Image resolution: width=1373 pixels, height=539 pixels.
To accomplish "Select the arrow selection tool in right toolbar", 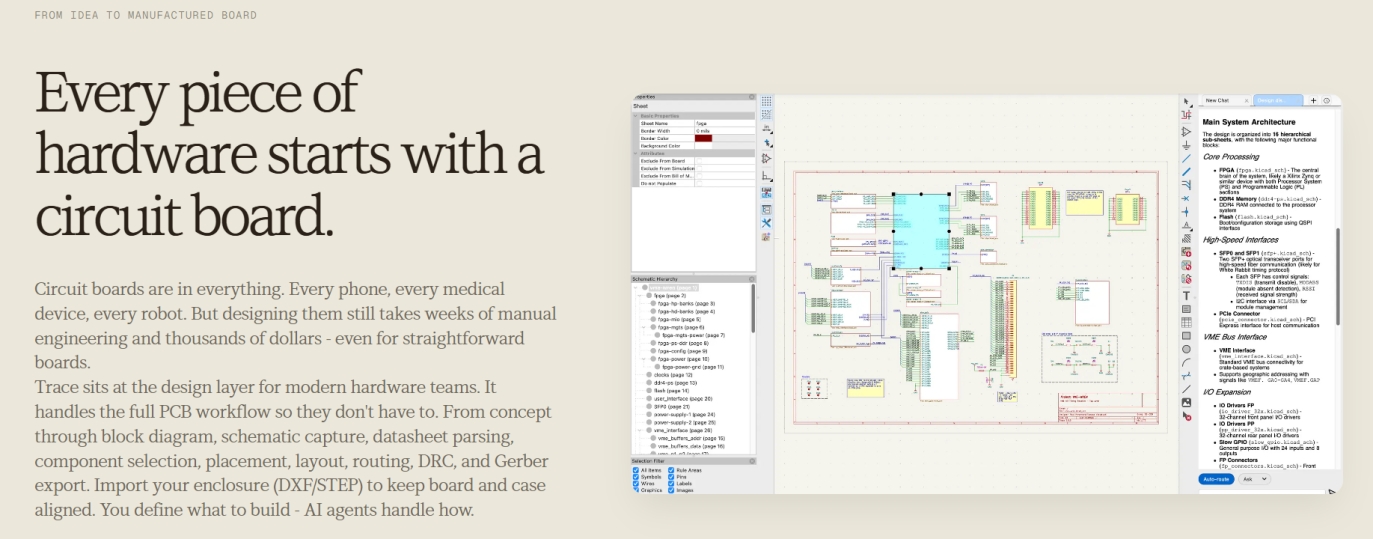I will pyautogui.click(x=1187, y=101).
